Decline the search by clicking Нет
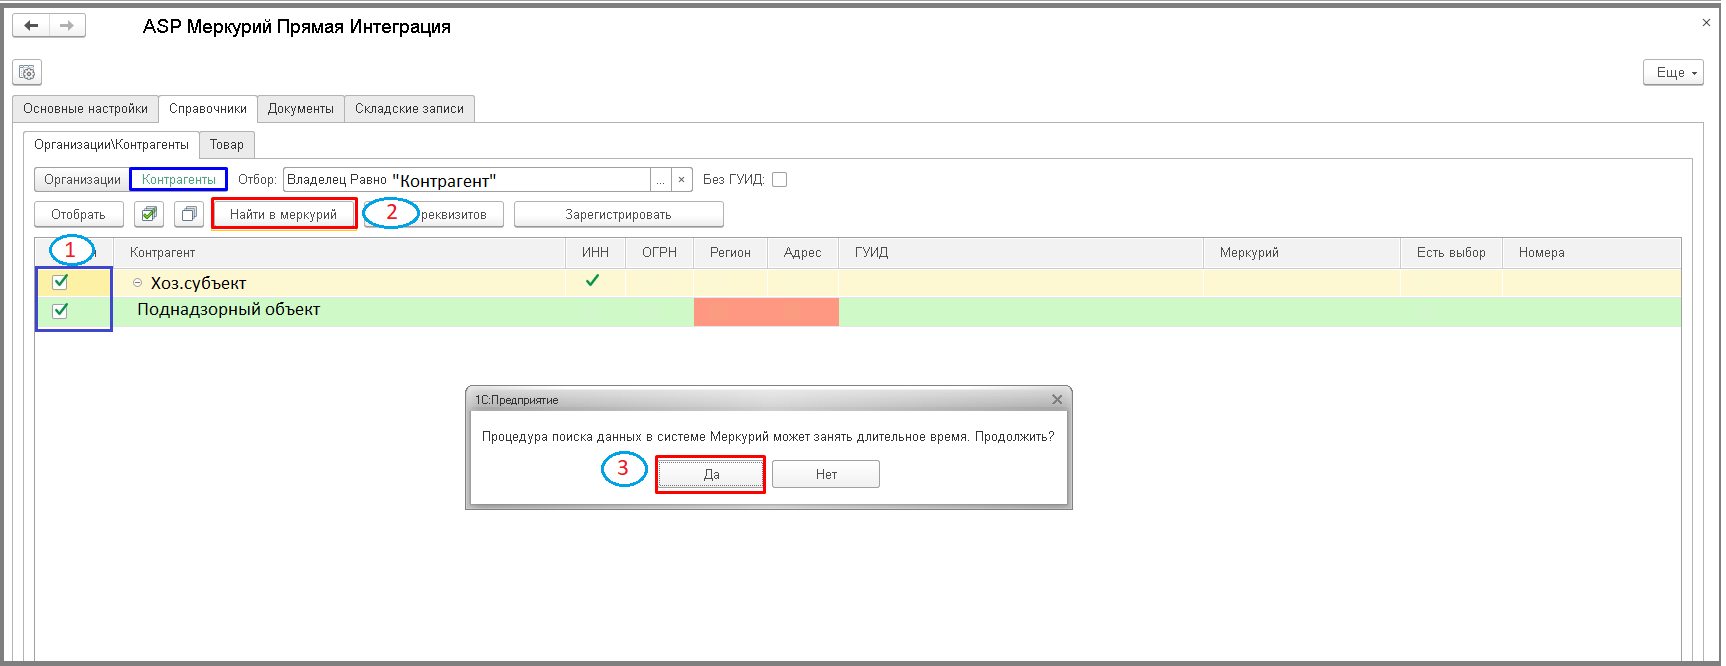Image resolution: width=1726 pixels, height=666 pixels. click(826, 474)
